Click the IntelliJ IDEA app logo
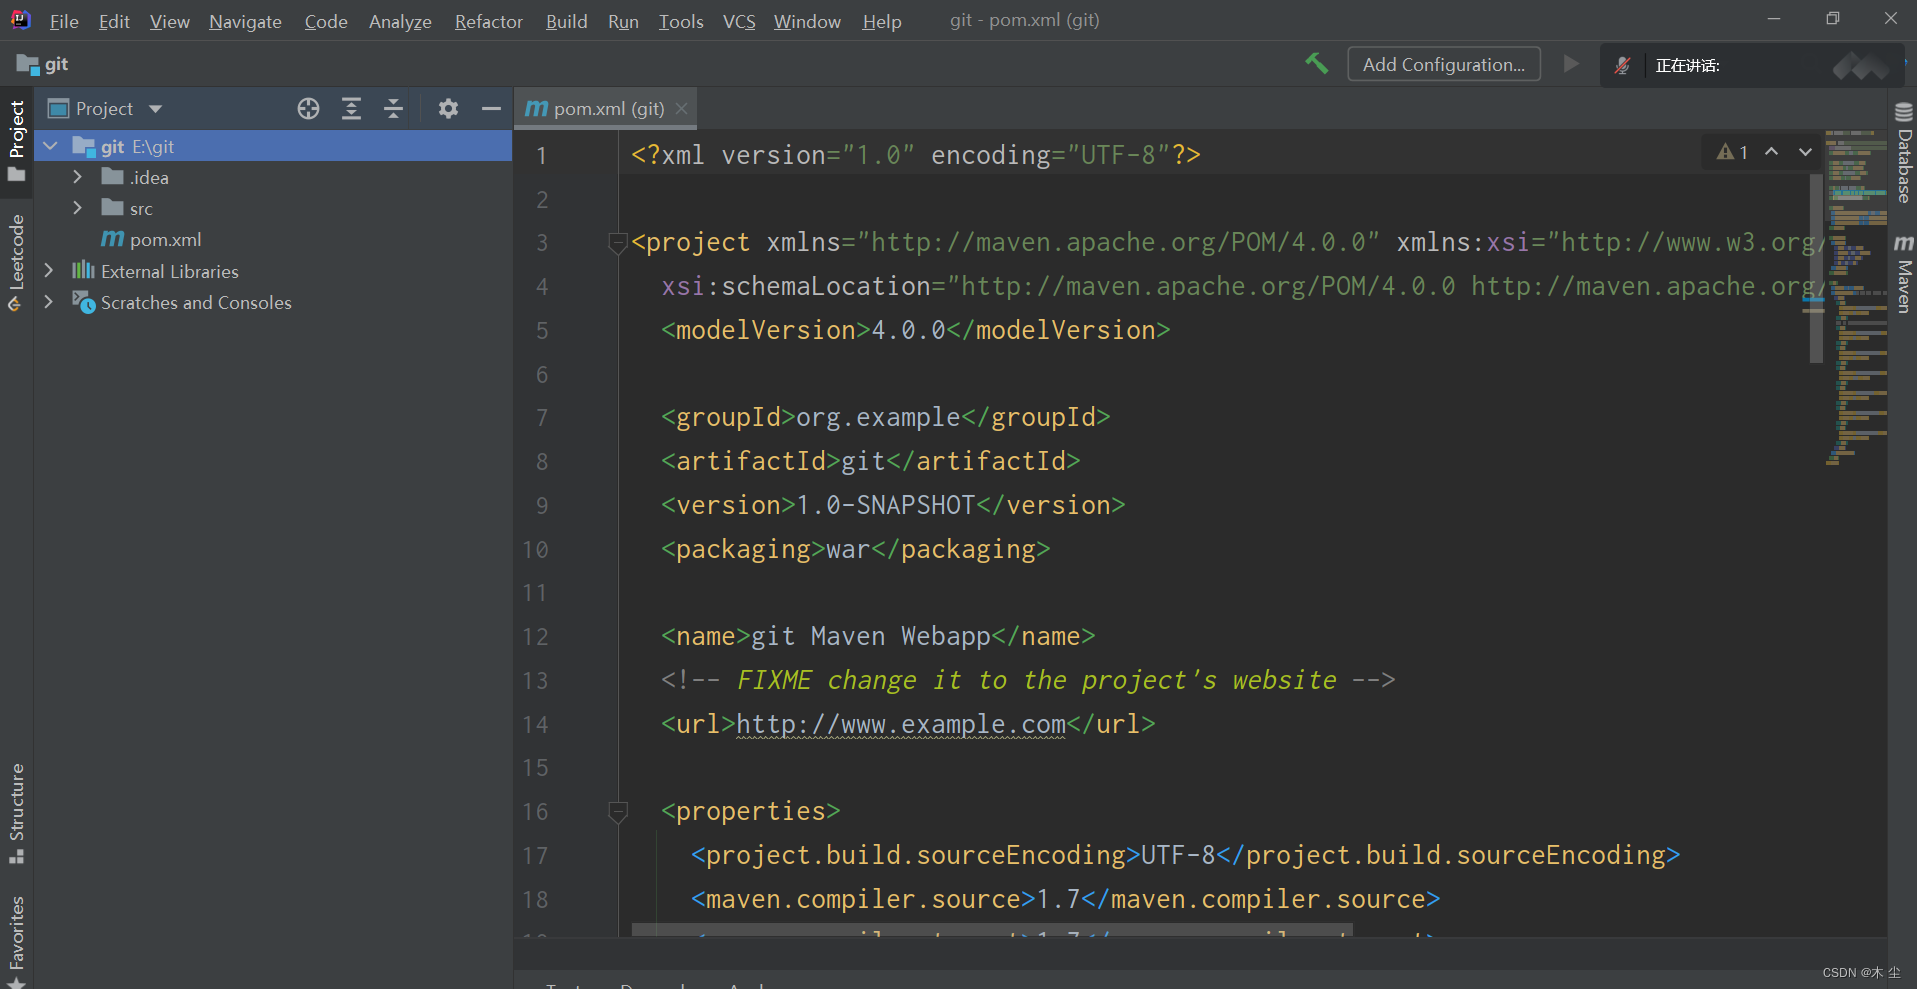Image resolution: width=1917 pixels, height=989 pixels. 20,19
